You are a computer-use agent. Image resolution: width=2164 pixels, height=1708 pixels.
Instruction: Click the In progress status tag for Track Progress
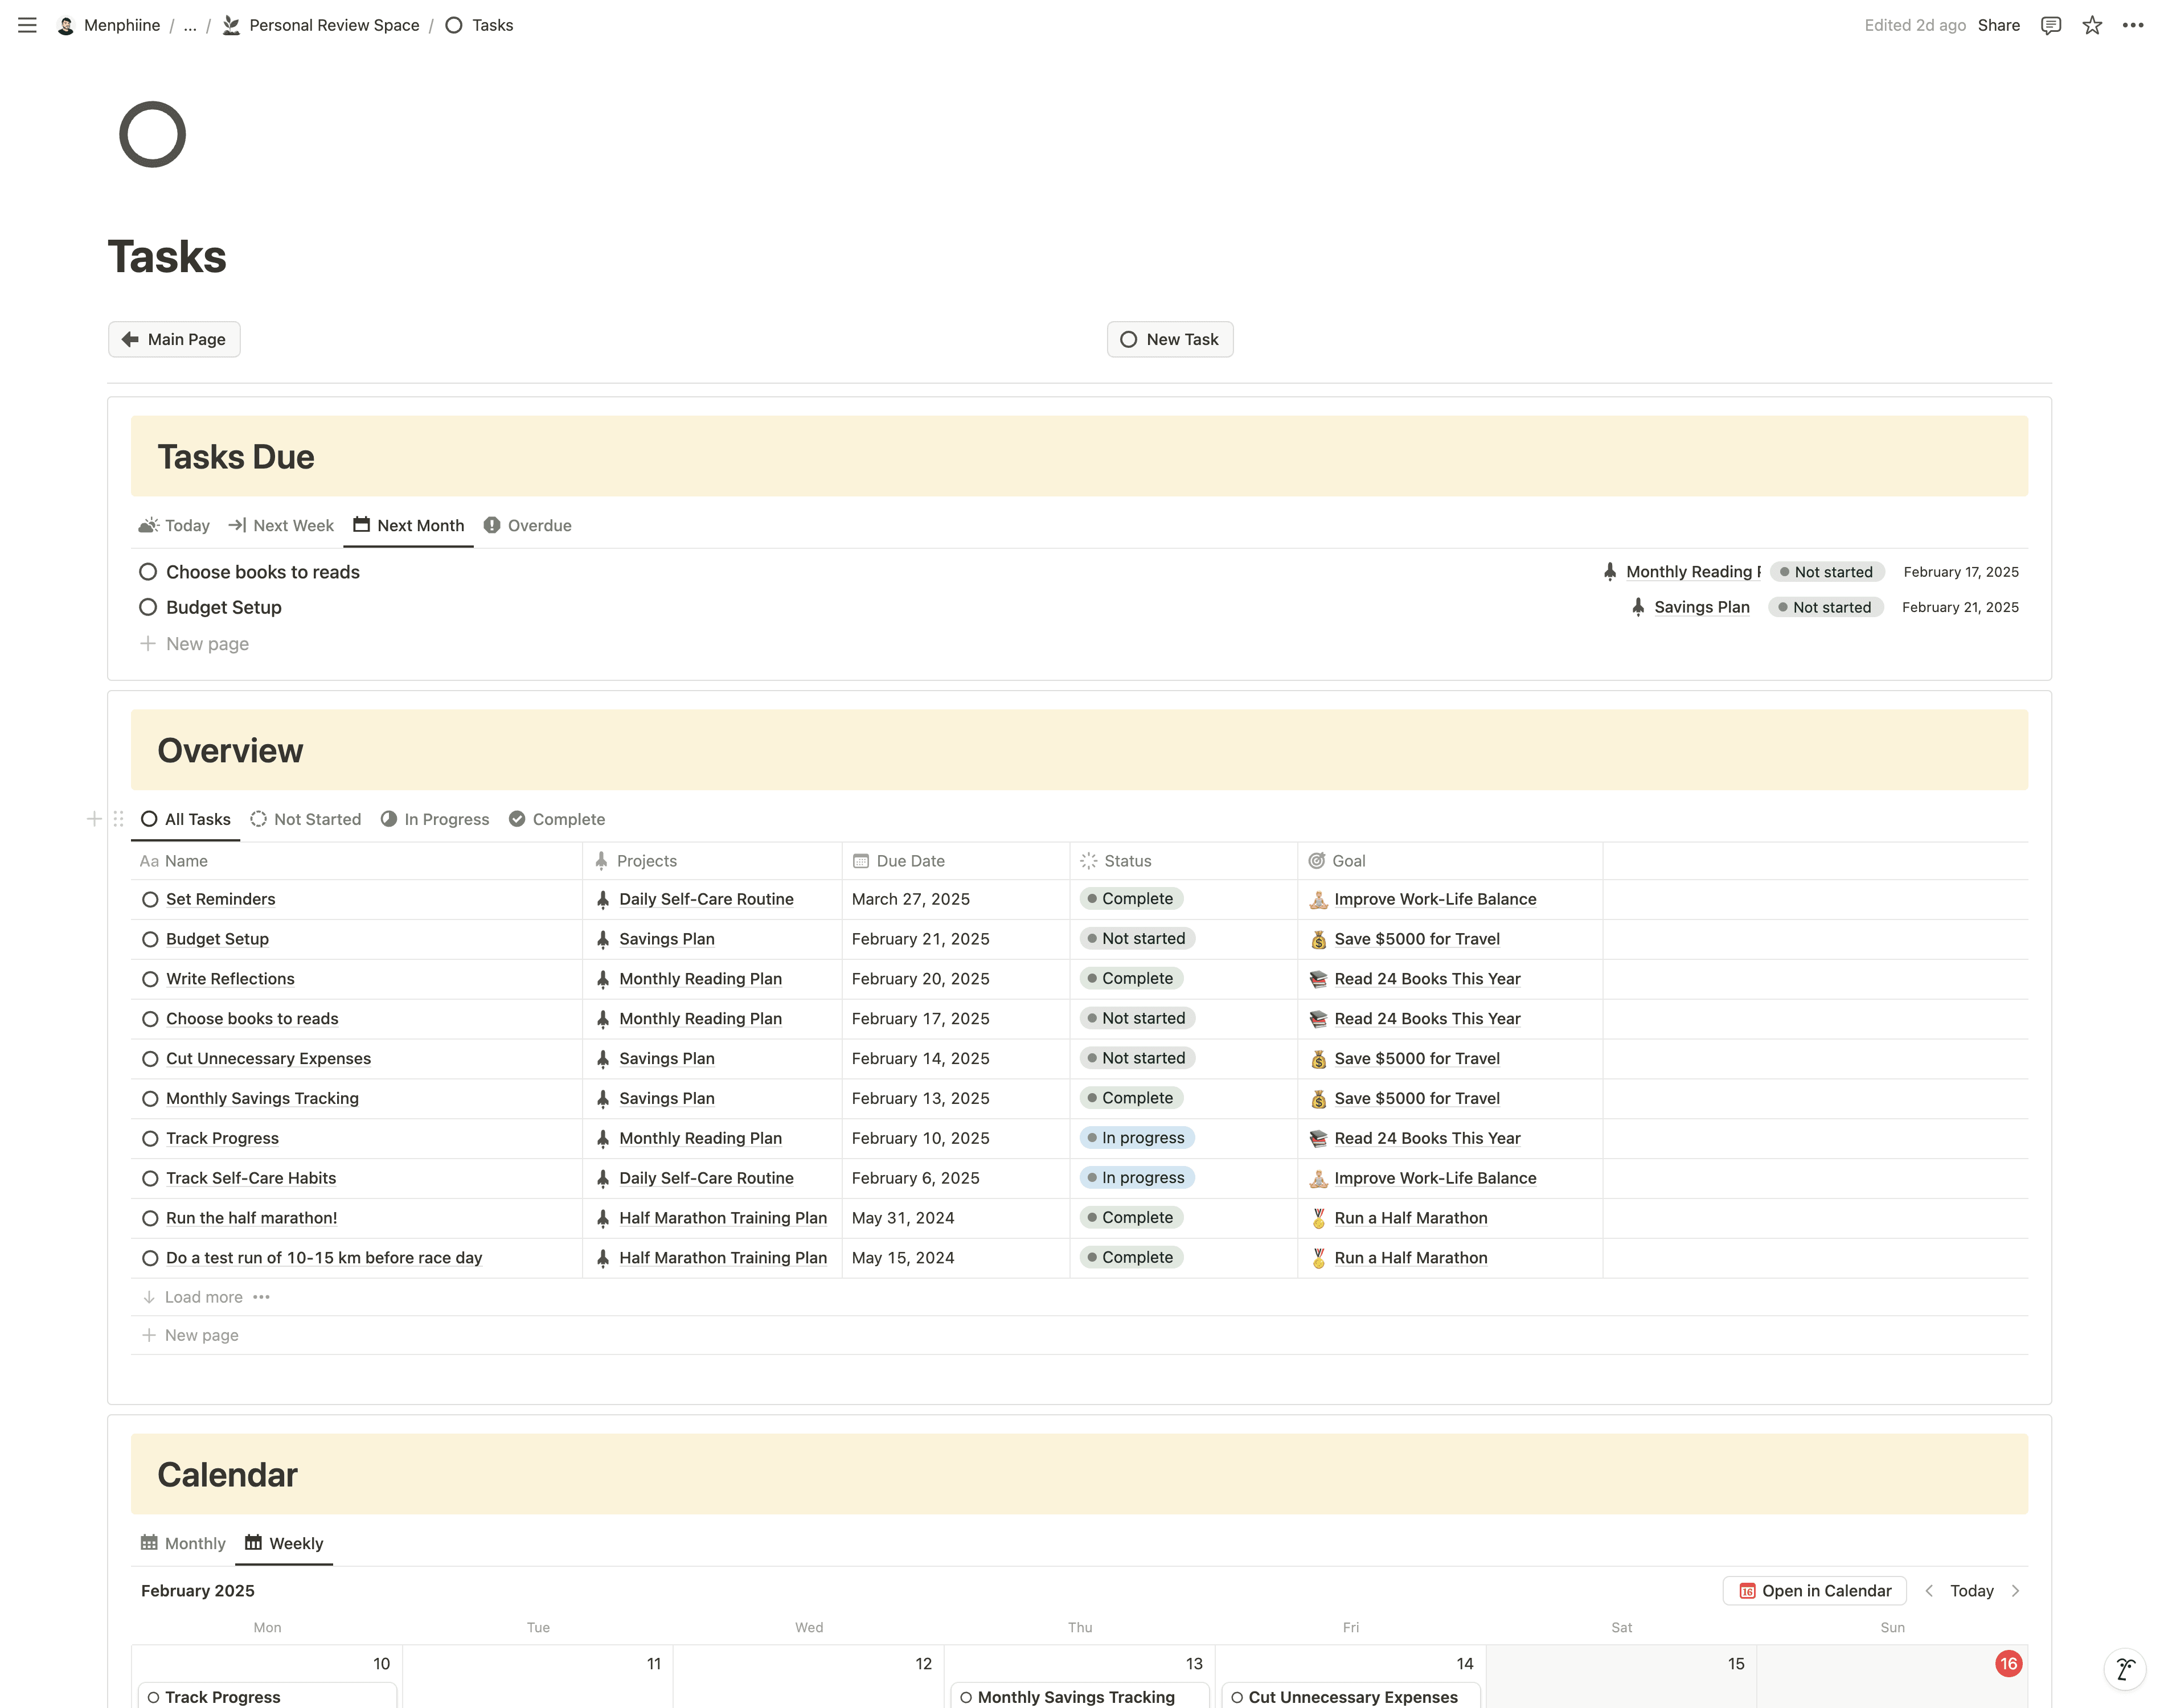[1137, 1138]
